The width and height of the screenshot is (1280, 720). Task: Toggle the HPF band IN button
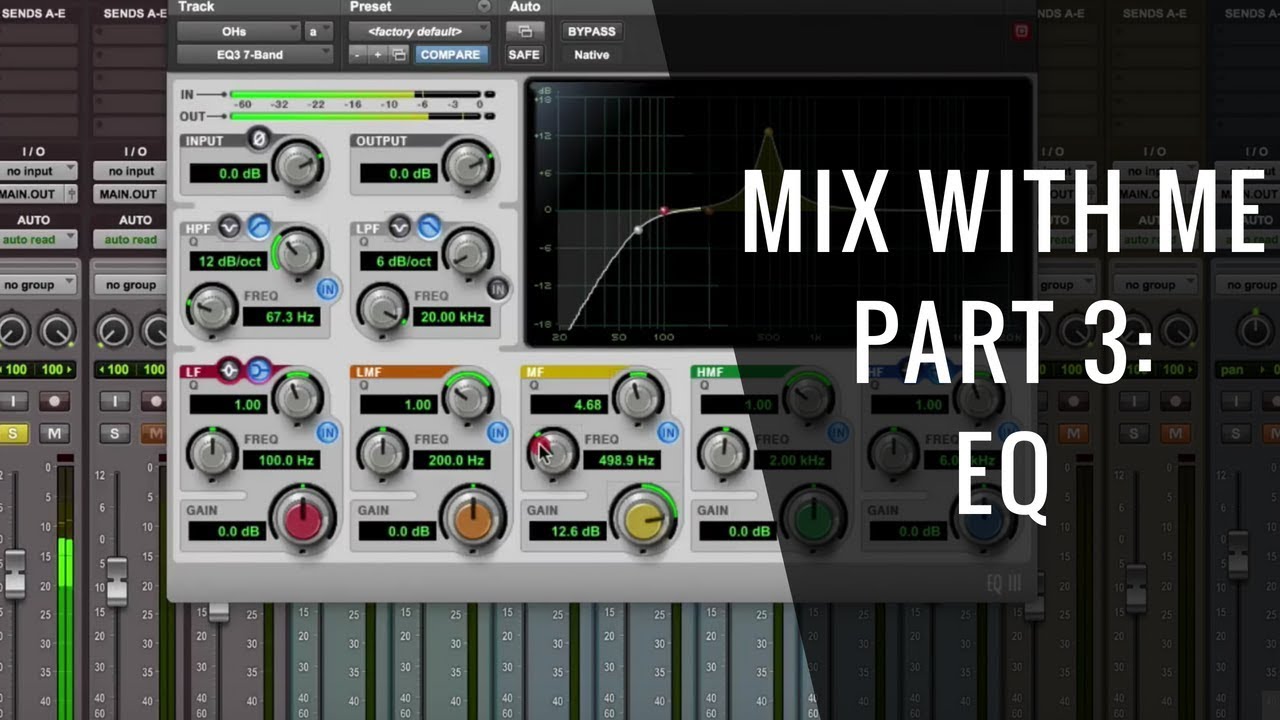(x=327, y=289)
